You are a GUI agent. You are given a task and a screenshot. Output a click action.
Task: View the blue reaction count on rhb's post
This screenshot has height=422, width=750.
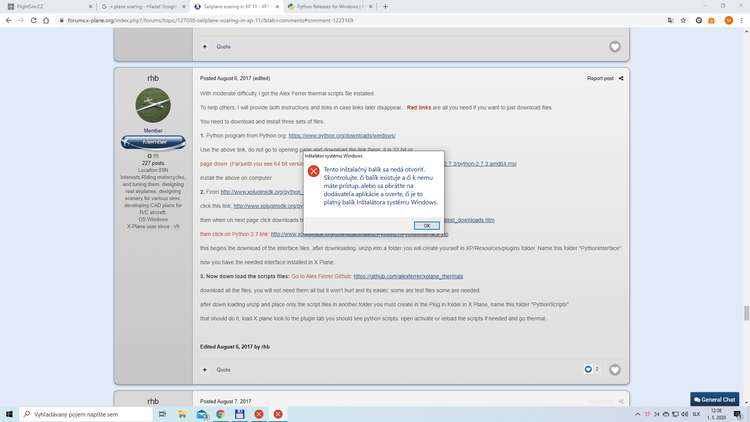(591, 369)
